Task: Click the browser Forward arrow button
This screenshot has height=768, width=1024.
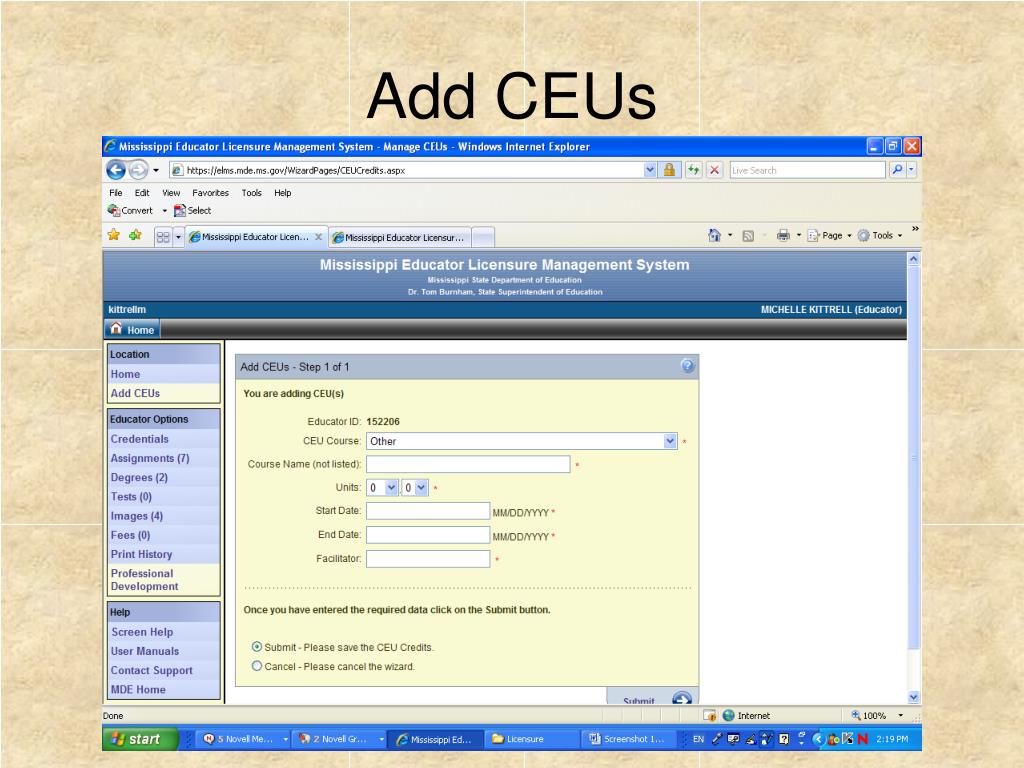Action: tap(138, 170)
